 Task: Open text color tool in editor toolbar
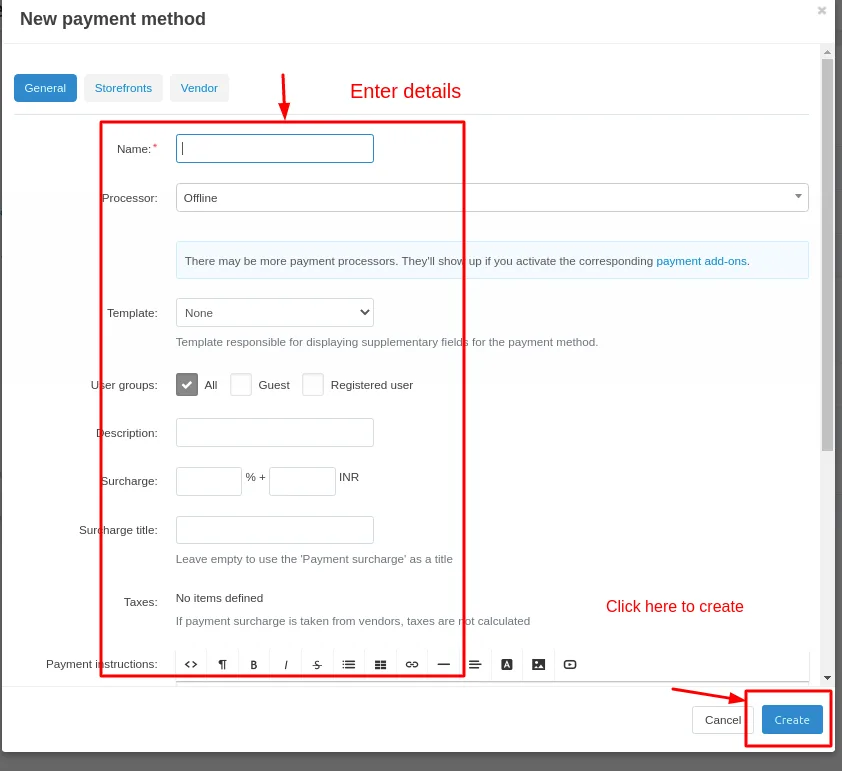[507, 664]
